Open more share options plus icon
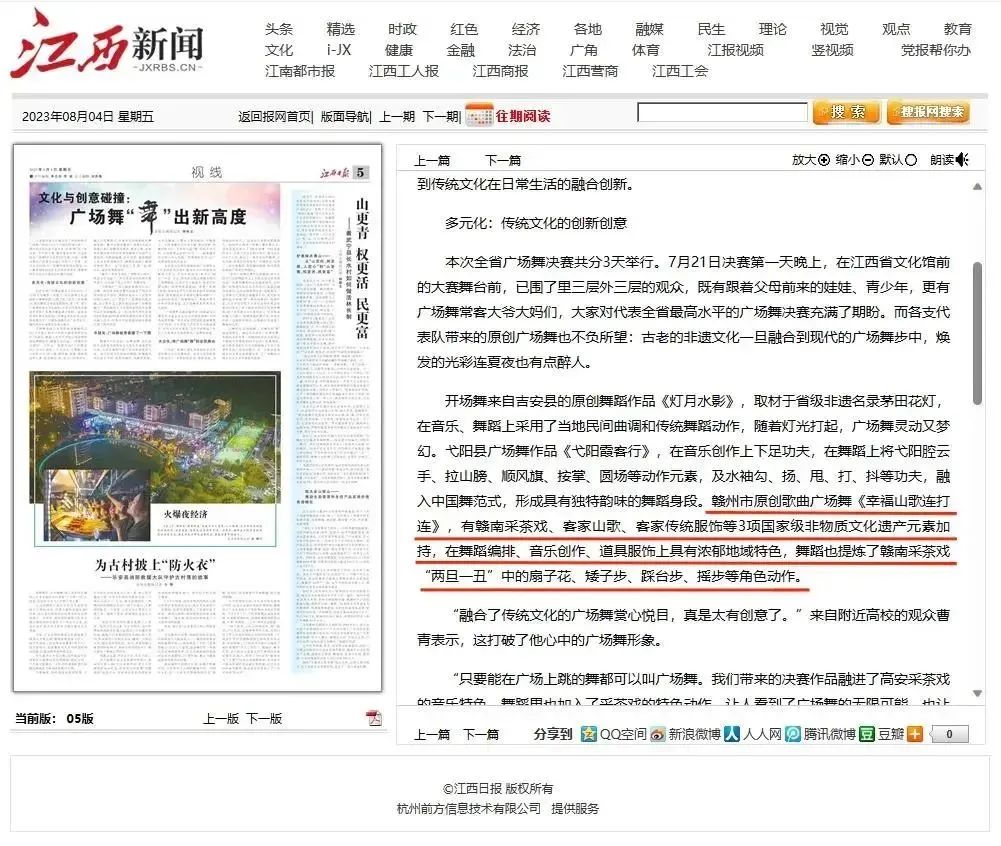The height and width of the screenshot is (846, 1001). click(914, 734)
